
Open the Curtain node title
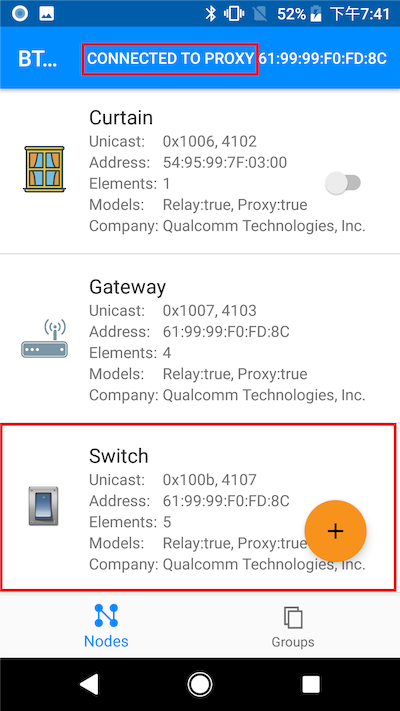point(121,117)
